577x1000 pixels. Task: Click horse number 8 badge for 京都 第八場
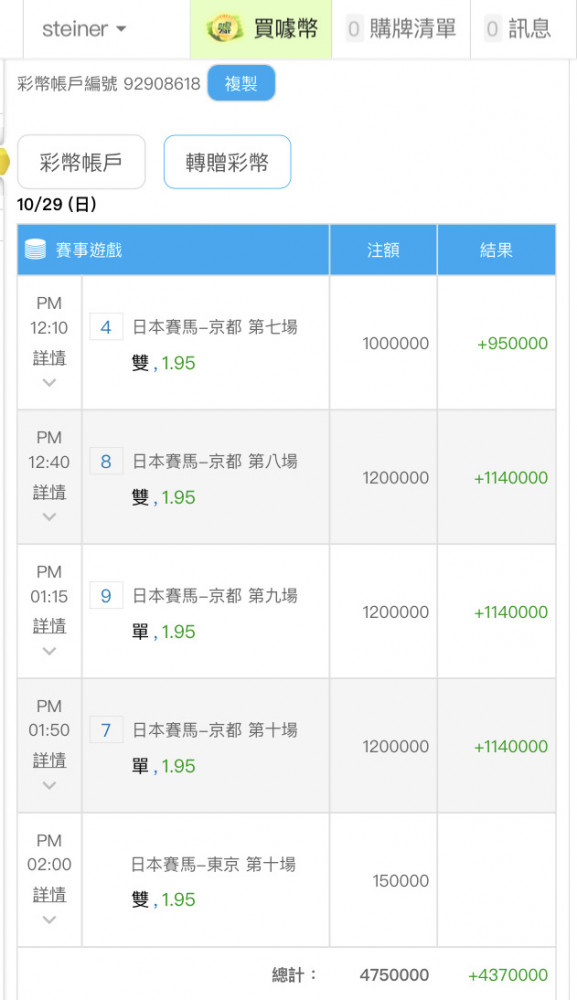[106, 461]
